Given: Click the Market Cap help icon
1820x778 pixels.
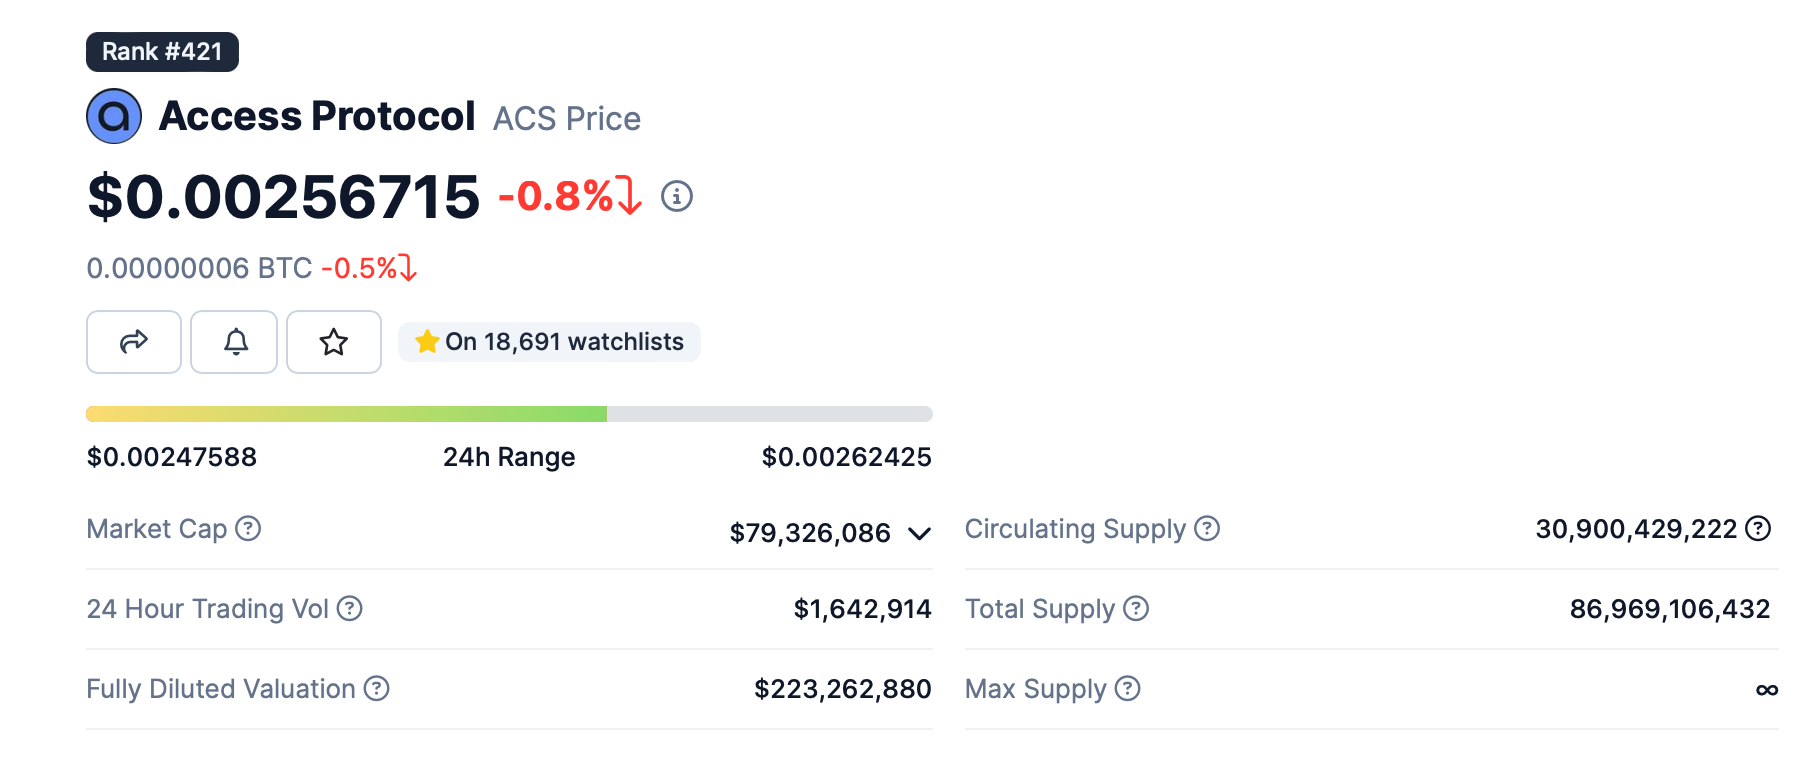Looking at the screenshot, I should [x=248, y=528].
